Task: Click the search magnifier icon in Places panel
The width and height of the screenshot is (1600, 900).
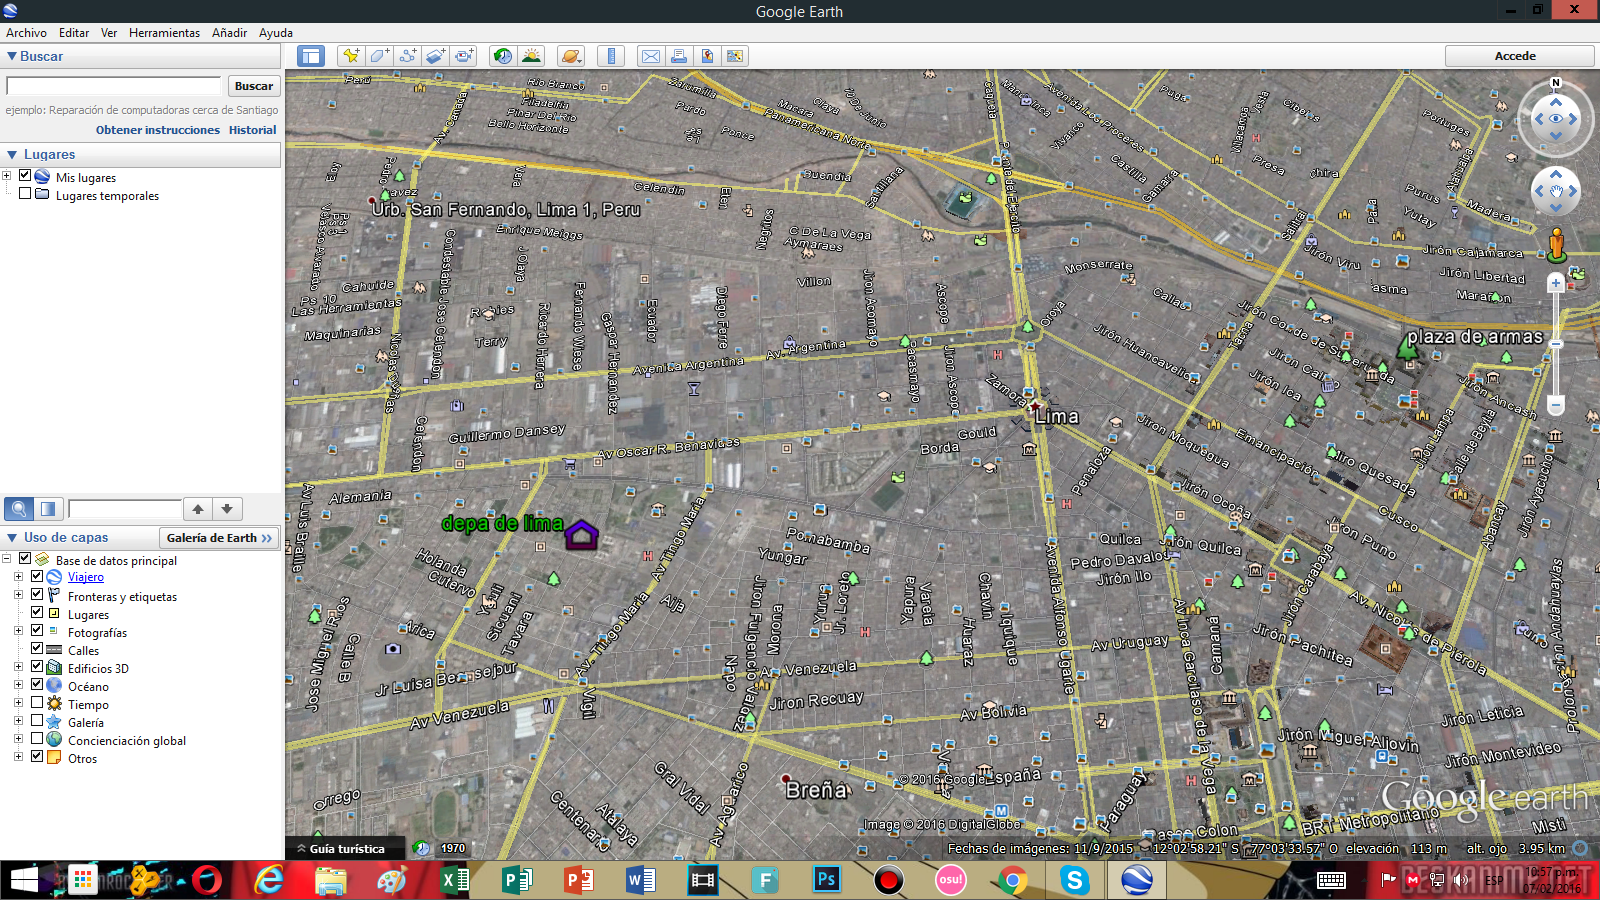Action: (19, 509)
